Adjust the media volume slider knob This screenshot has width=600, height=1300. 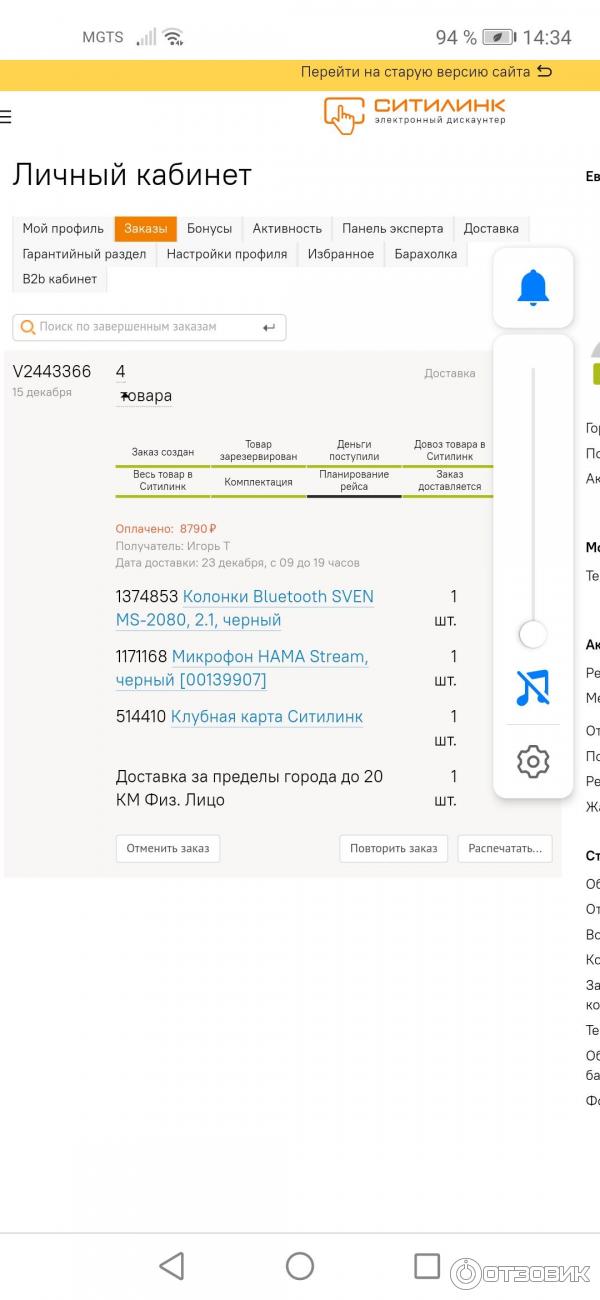[x=533, y=634]
